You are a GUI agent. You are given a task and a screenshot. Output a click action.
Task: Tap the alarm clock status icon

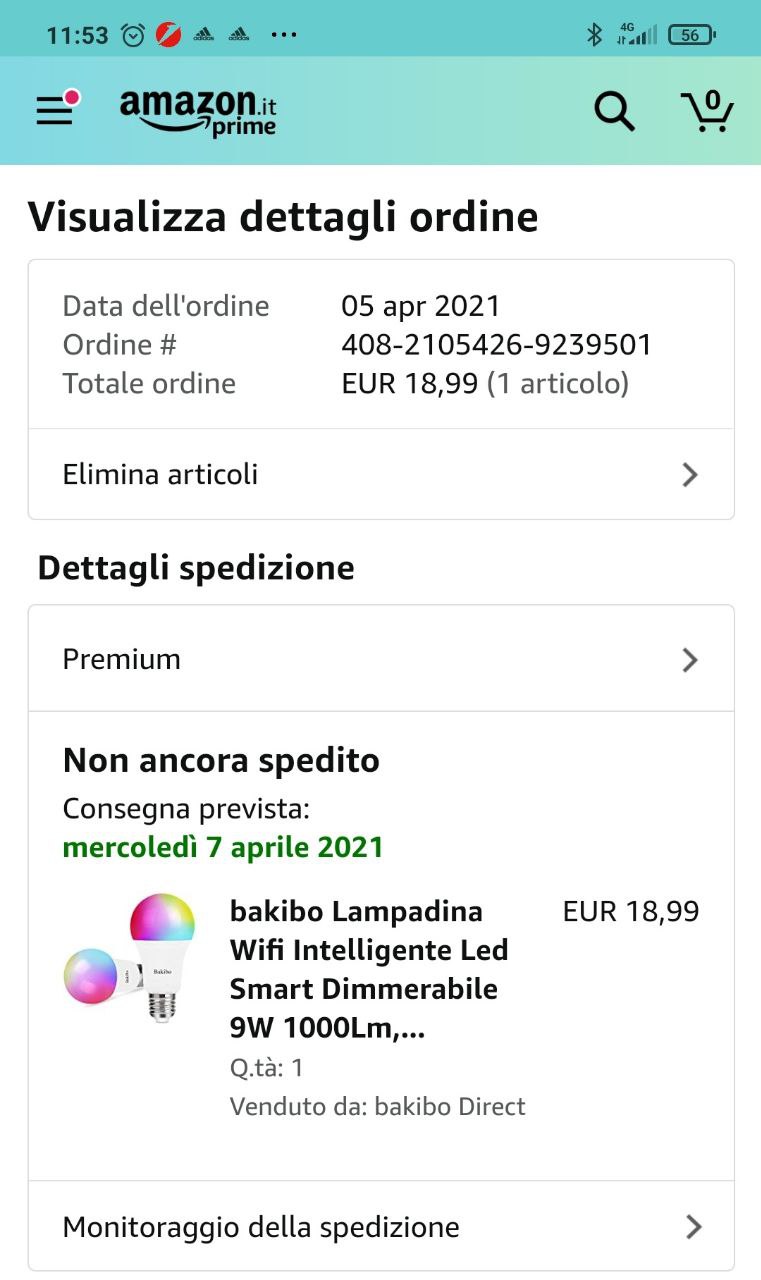[133, 35]
